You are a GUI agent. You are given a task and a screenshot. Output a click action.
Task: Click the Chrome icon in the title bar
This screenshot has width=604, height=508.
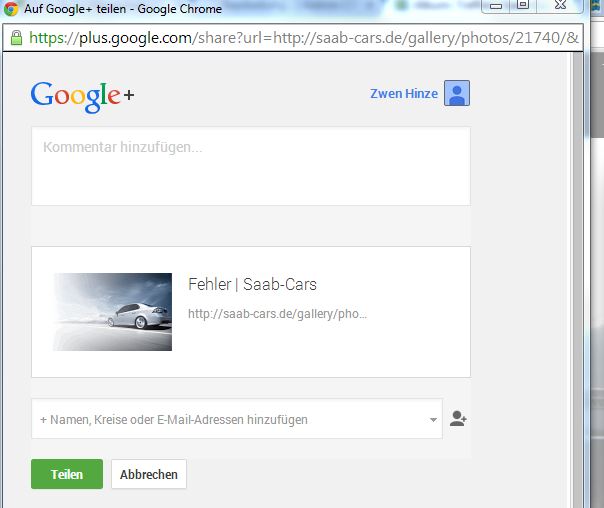coord(10,8)
